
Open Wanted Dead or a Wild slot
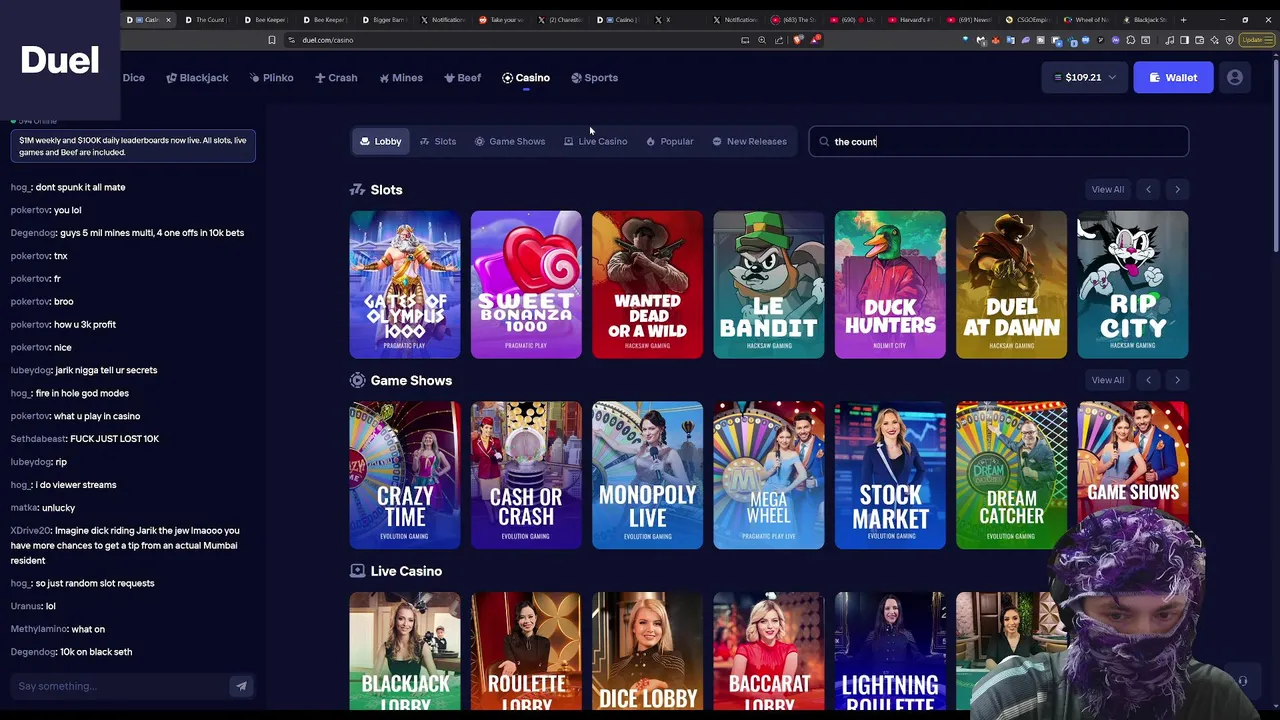click(x=647, y=284)
